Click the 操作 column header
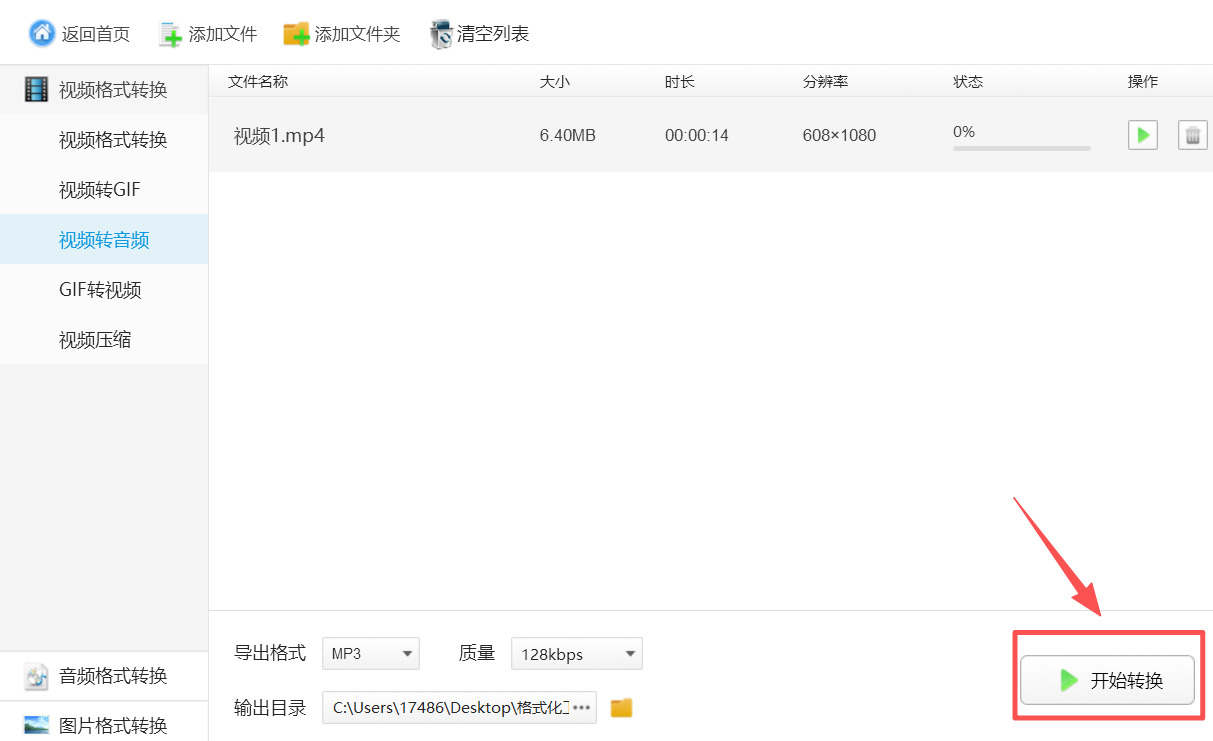1213x741 pixels. [1143, 82]
